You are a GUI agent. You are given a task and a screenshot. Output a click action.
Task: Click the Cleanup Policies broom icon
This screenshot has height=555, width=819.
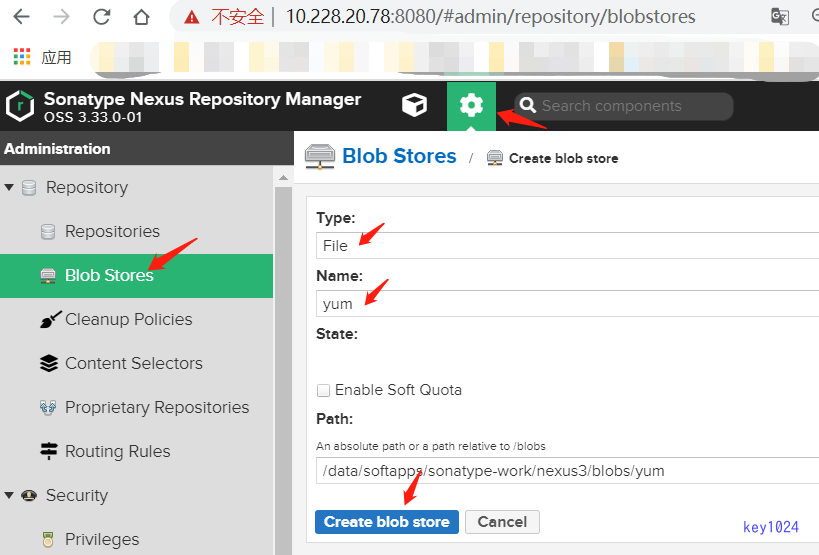pyautogui.click(x=50, y=319)
